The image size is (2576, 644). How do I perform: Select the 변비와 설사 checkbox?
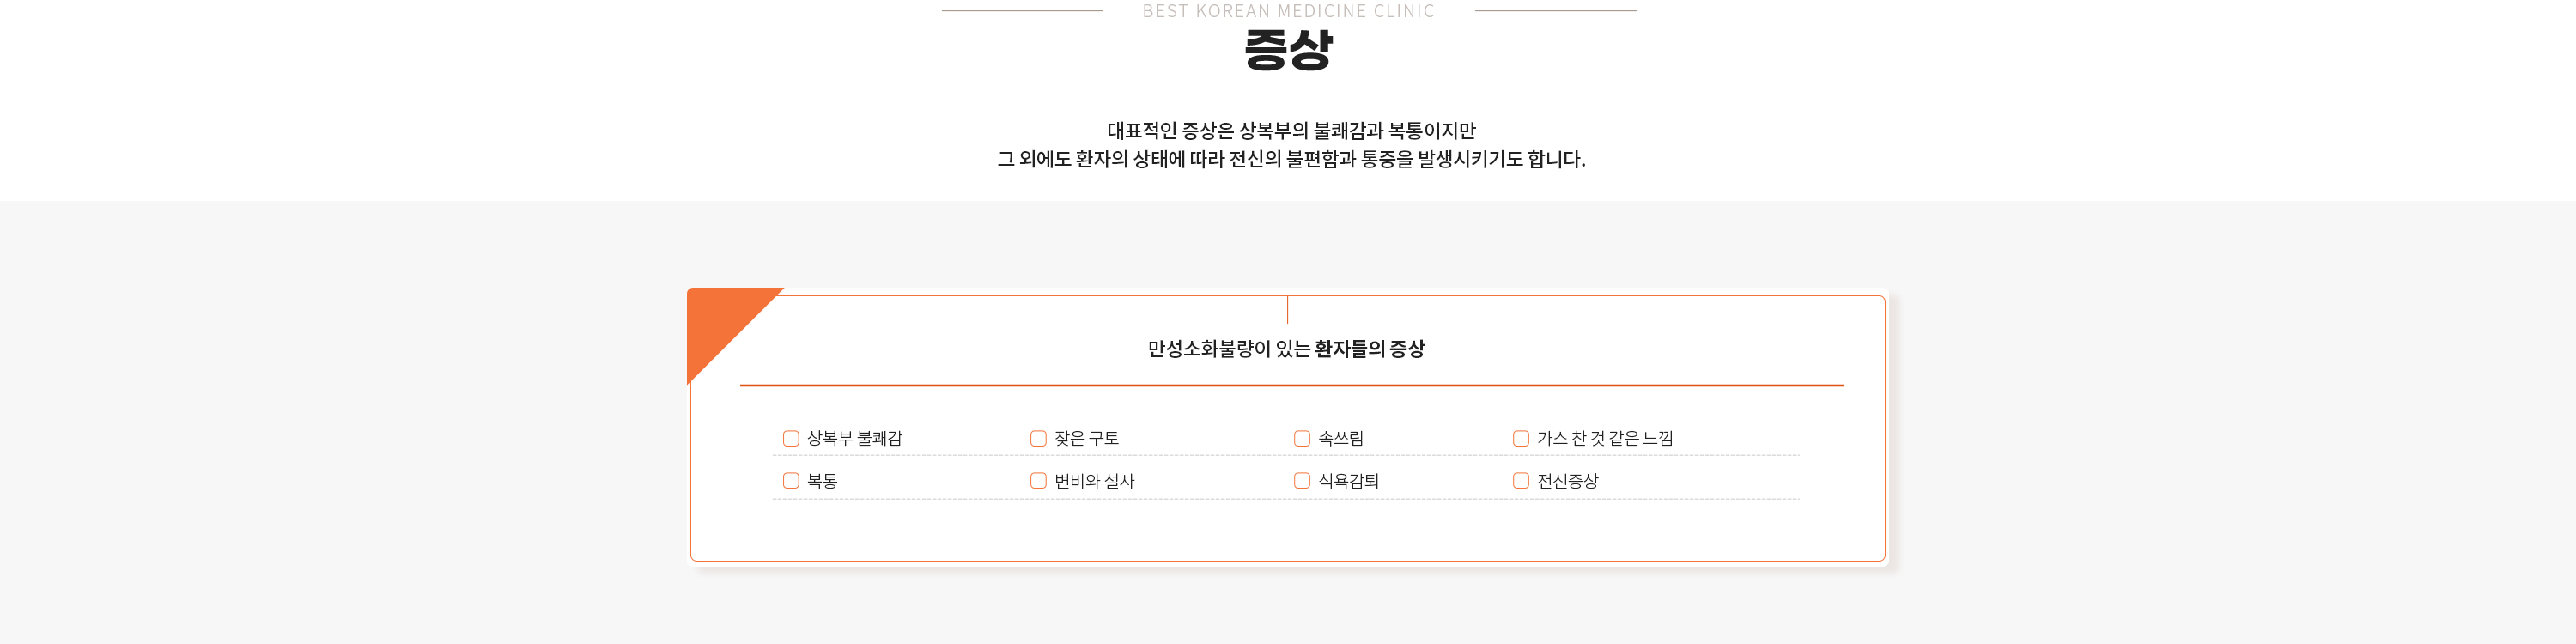1038,481
